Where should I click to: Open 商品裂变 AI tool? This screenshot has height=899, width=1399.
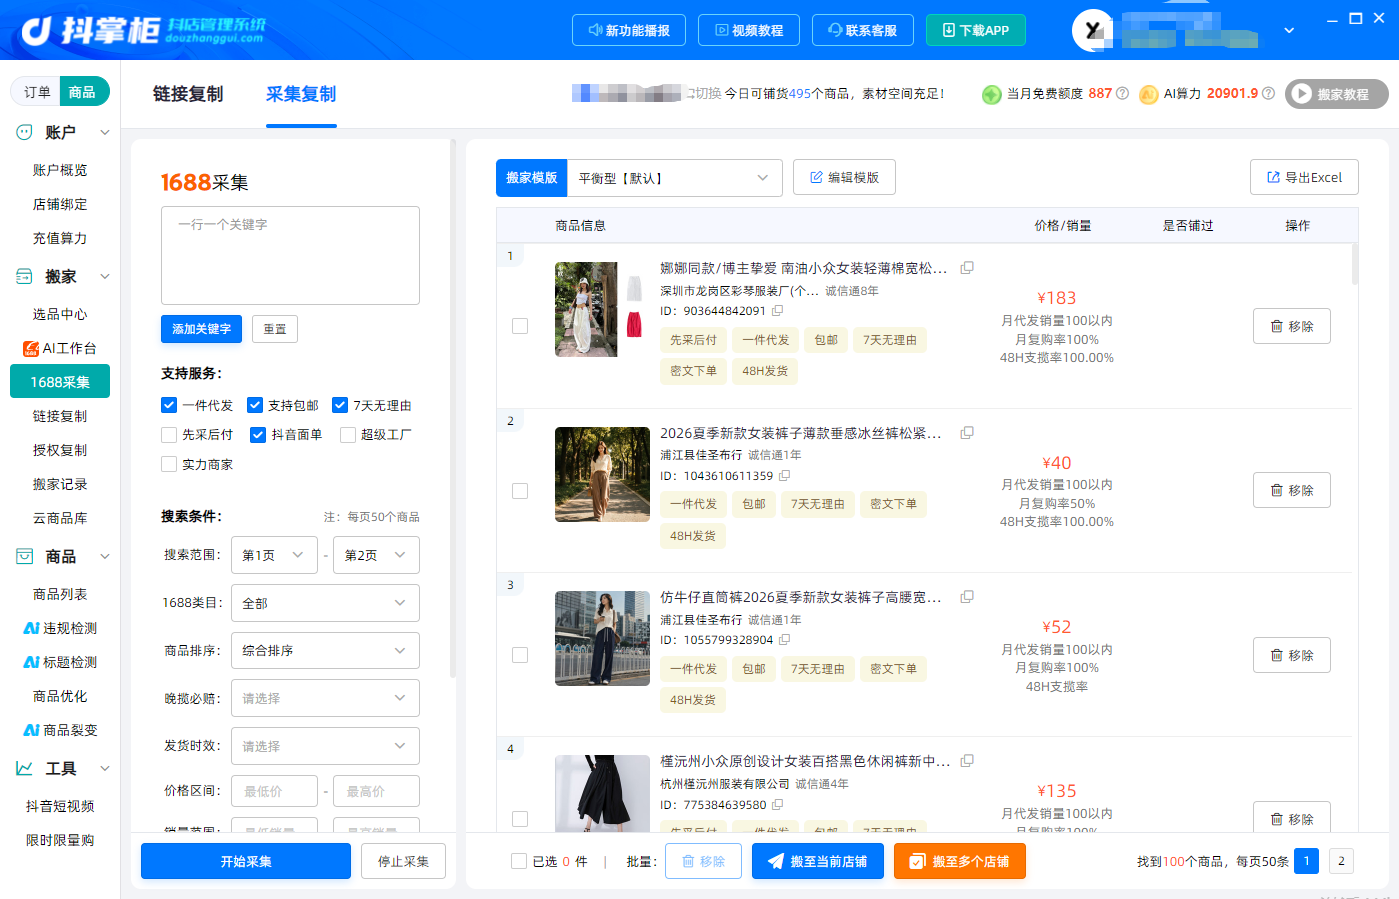click(60, 730)
